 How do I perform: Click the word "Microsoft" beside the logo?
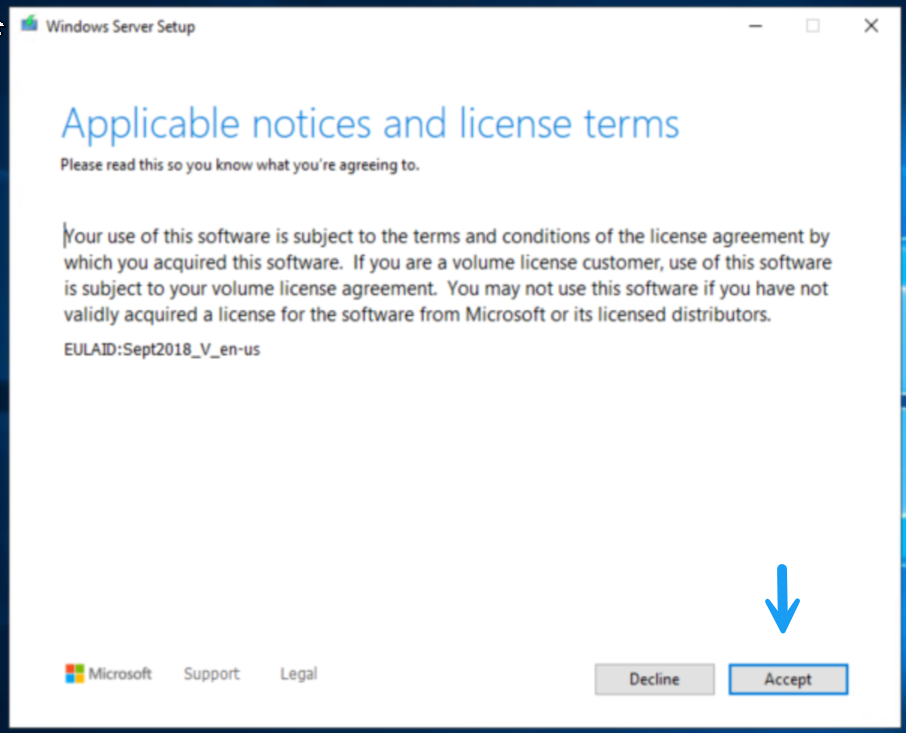[x=120, y=674]
